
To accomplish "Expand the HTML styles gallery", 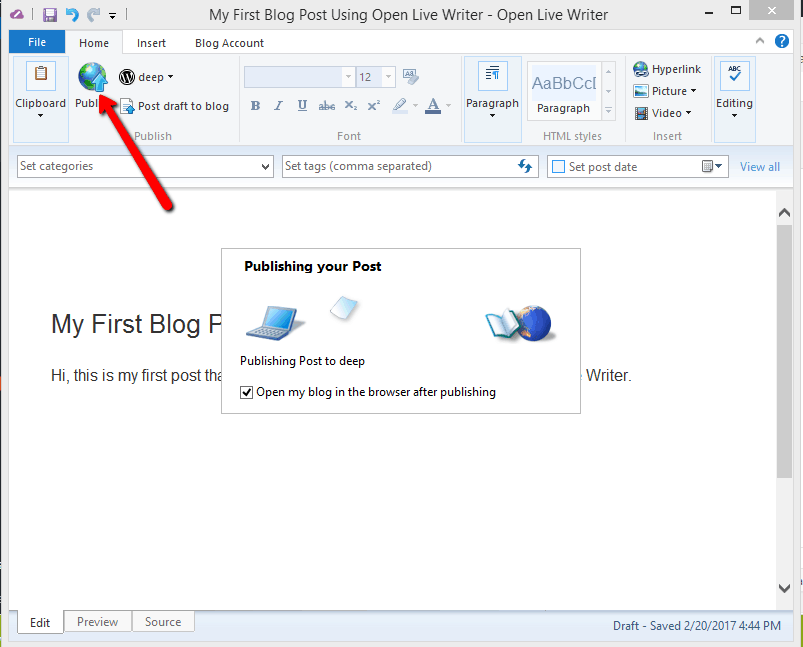I will [609, 111].
